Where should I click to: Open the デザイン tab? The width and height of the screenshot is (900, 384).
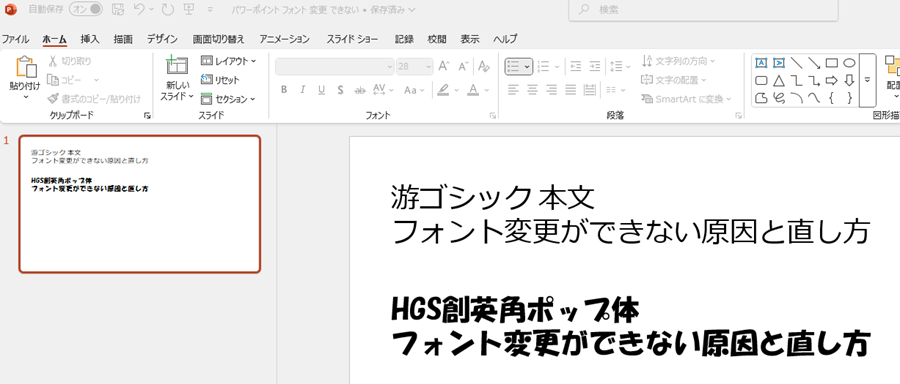(x=162, y=39)
